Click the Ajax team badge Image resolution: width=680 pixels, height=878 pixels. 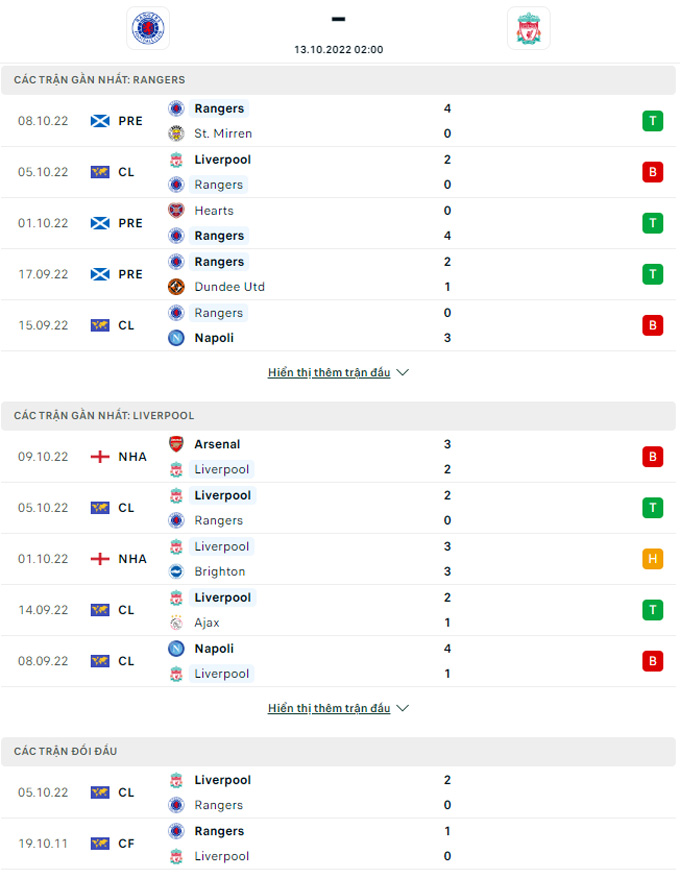pos(176,623)
